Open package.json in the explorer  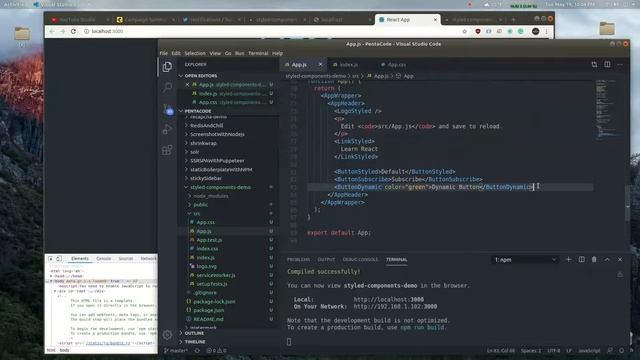[209, 311]
